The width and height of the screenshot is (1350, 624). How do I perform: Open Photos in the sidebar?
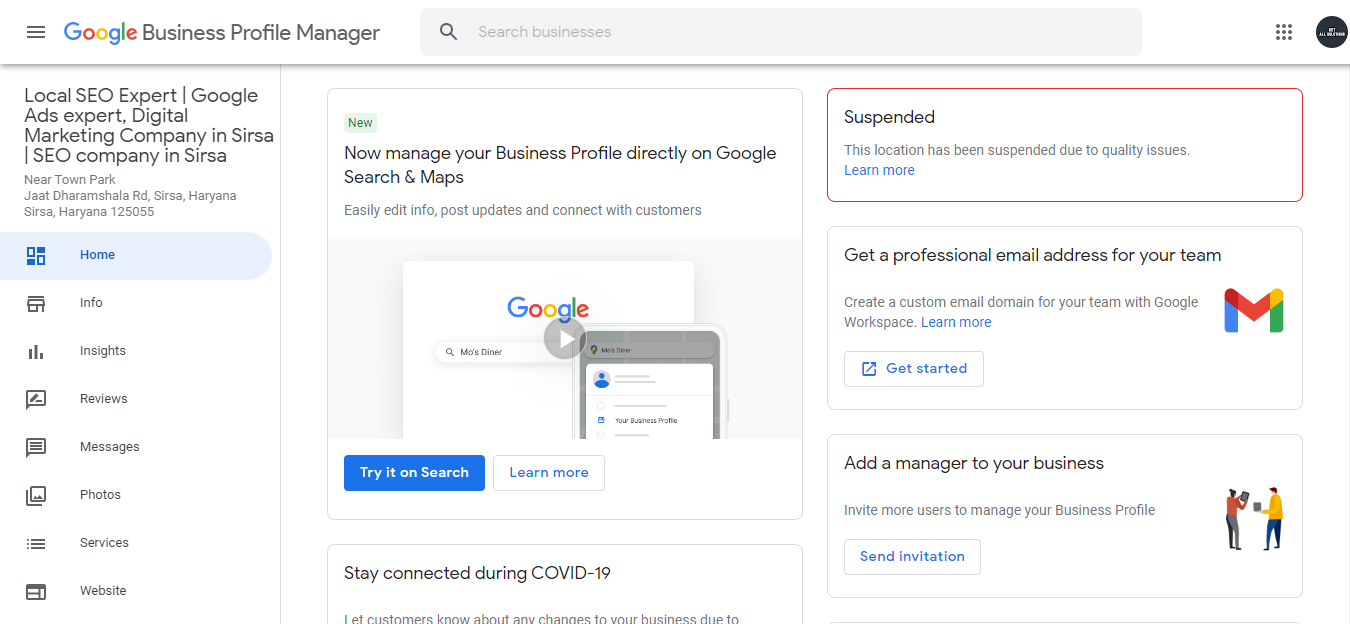click(x=136, y=495)
